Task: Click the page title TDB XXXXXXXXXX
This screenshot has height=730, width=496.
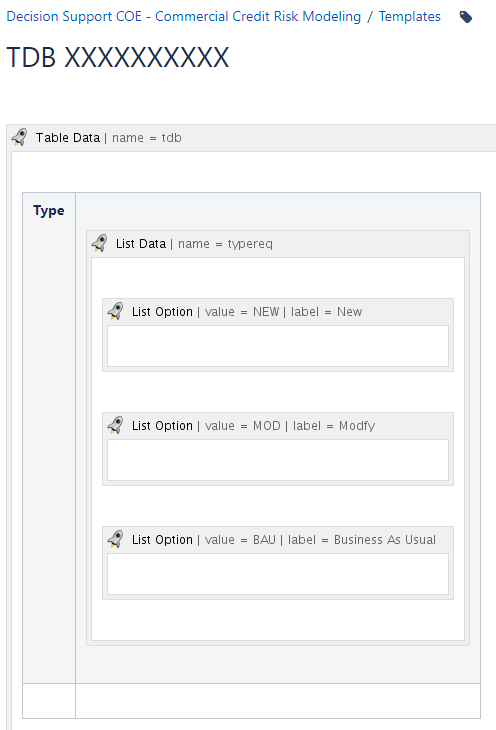Action: (118, 58)
